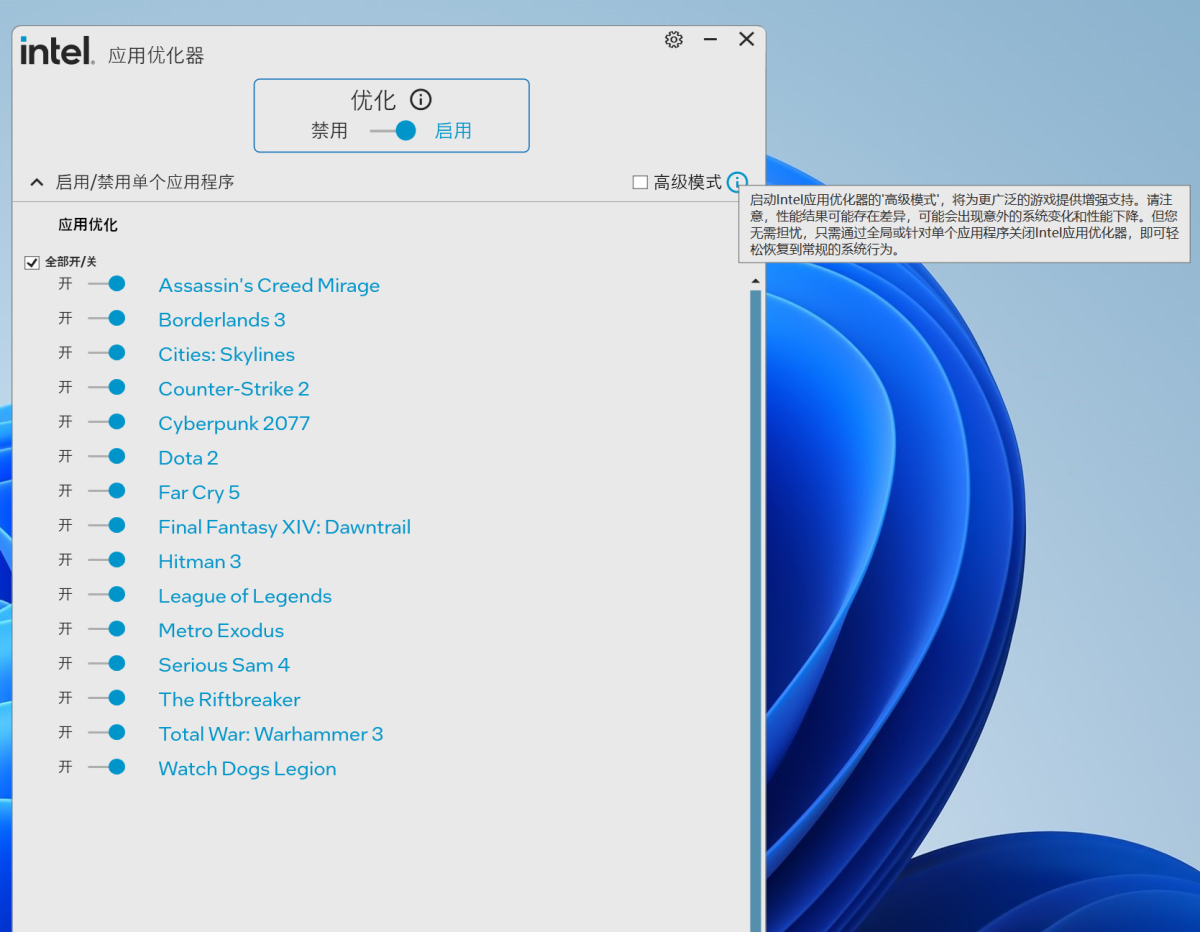Click the scrollbar up arrow
The width and height of the screenshot is (1200, 932).
click(x=755, y=282)
